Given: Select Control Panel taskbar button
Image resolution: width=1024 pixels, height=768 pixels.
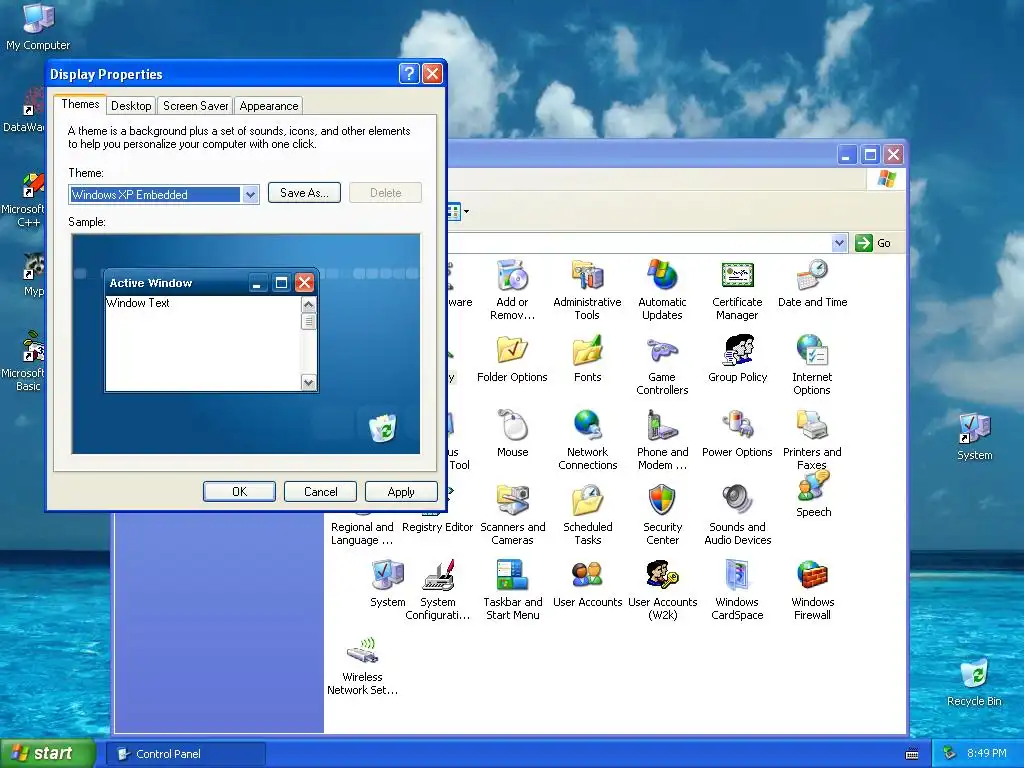Looking at the screenshot, I should [x=185, y=754].
